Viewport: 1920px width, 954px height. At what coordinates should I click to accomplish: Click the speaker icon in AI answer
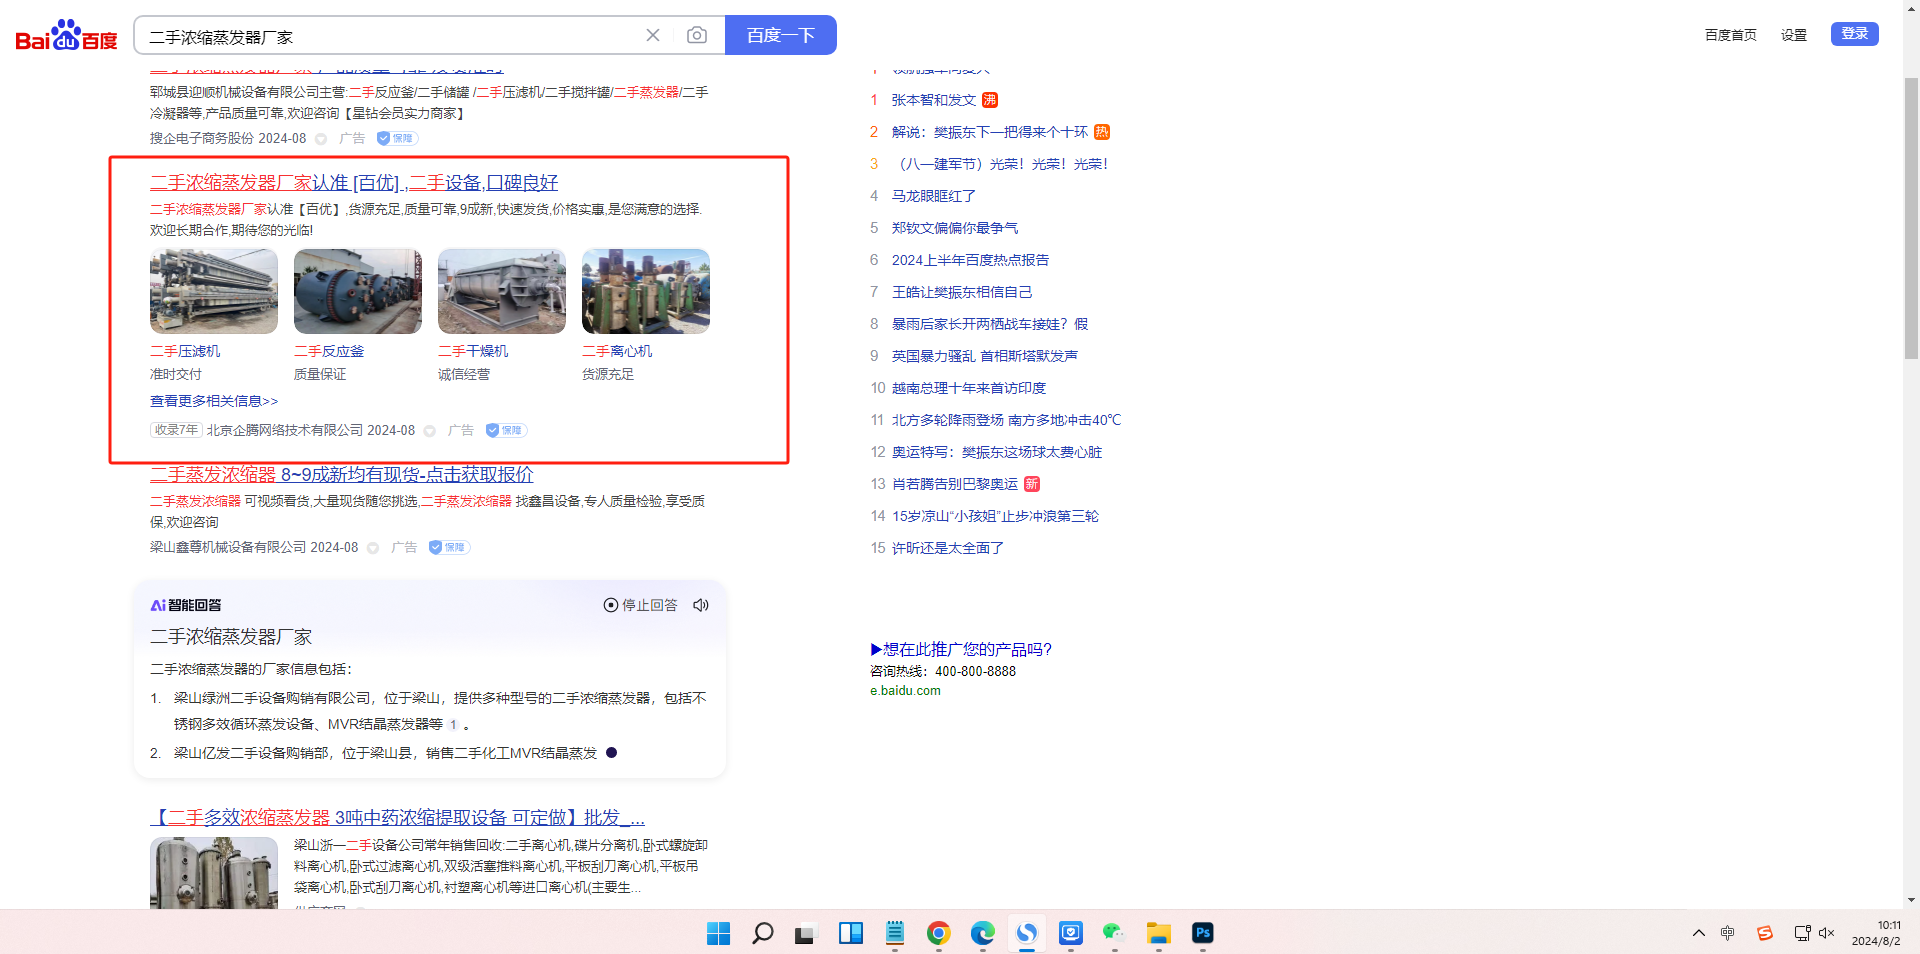701,605
